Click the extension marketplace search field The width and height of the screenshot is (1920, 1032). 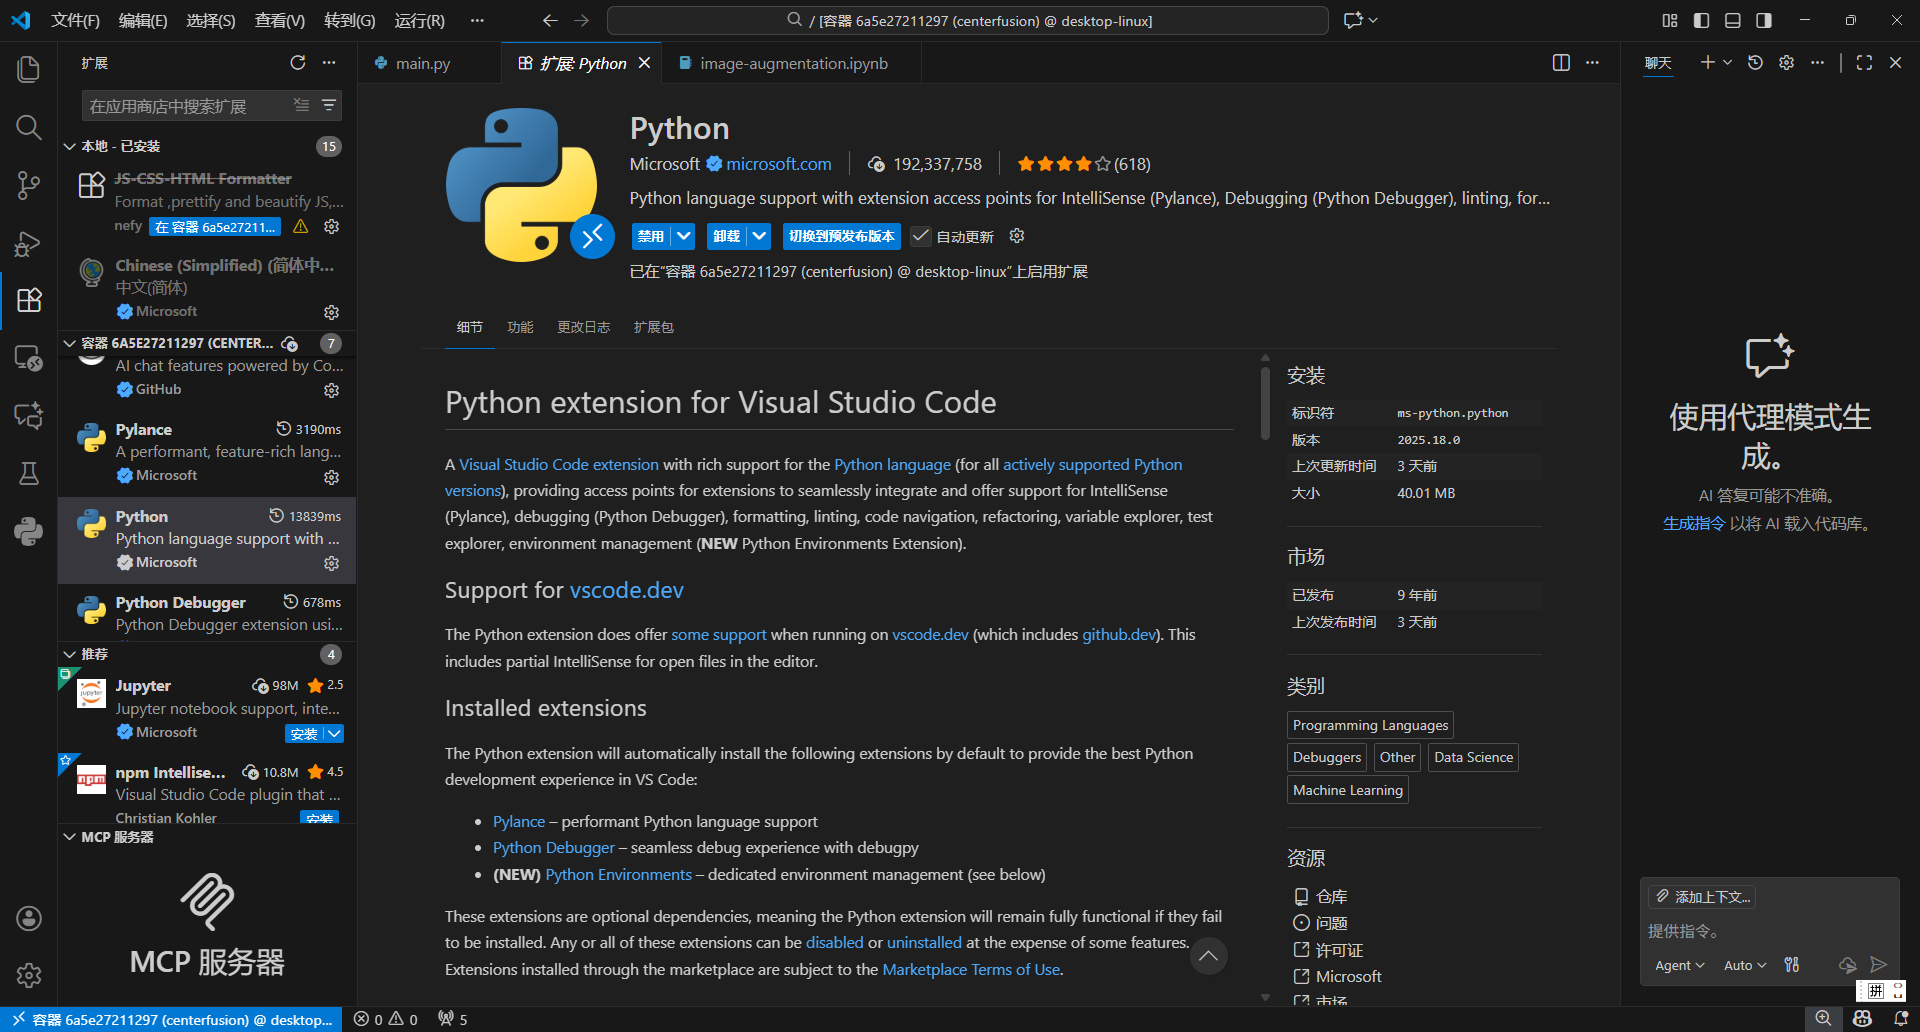click(185, 106)
